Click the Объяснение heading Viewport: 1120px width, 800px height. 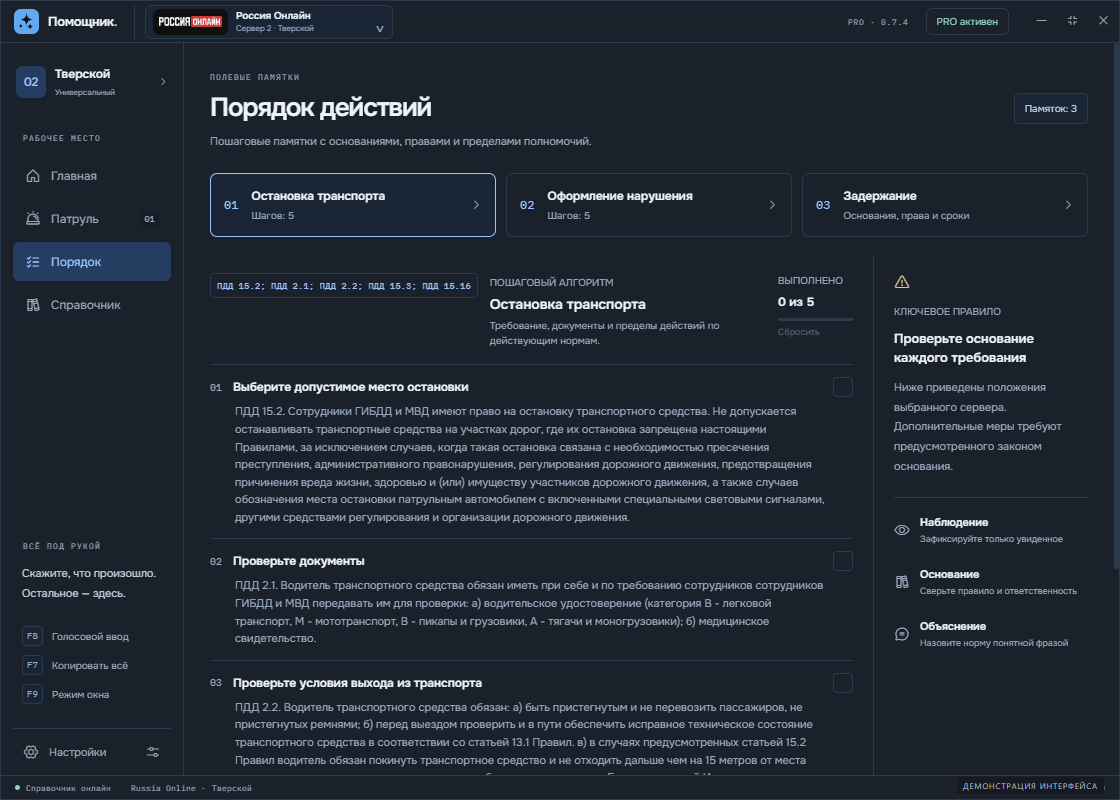pyautogui.click(x=953, y=626)
